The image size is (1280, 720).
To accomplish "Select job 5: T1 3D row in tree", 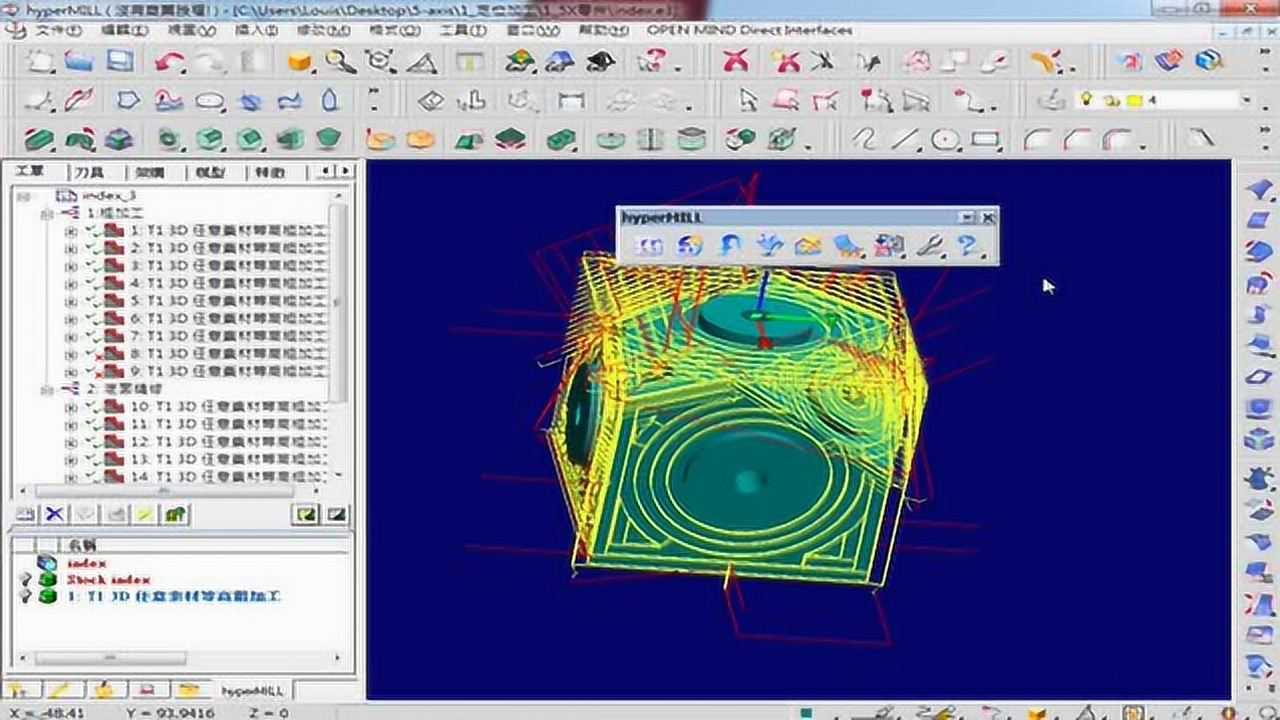I will pos(228,301).
